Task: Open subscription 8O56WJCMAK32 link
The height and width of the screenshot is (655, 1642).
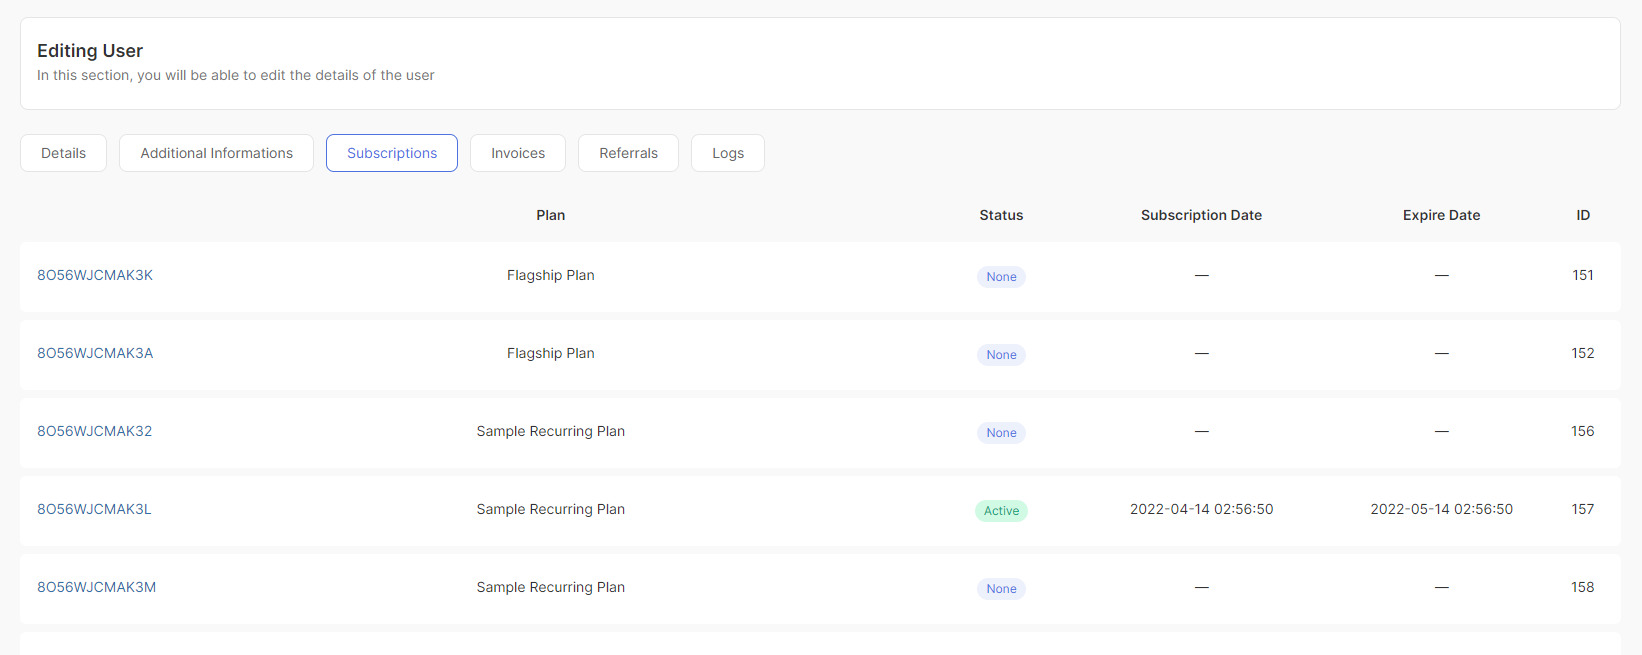Action: (x=95, y=431)
